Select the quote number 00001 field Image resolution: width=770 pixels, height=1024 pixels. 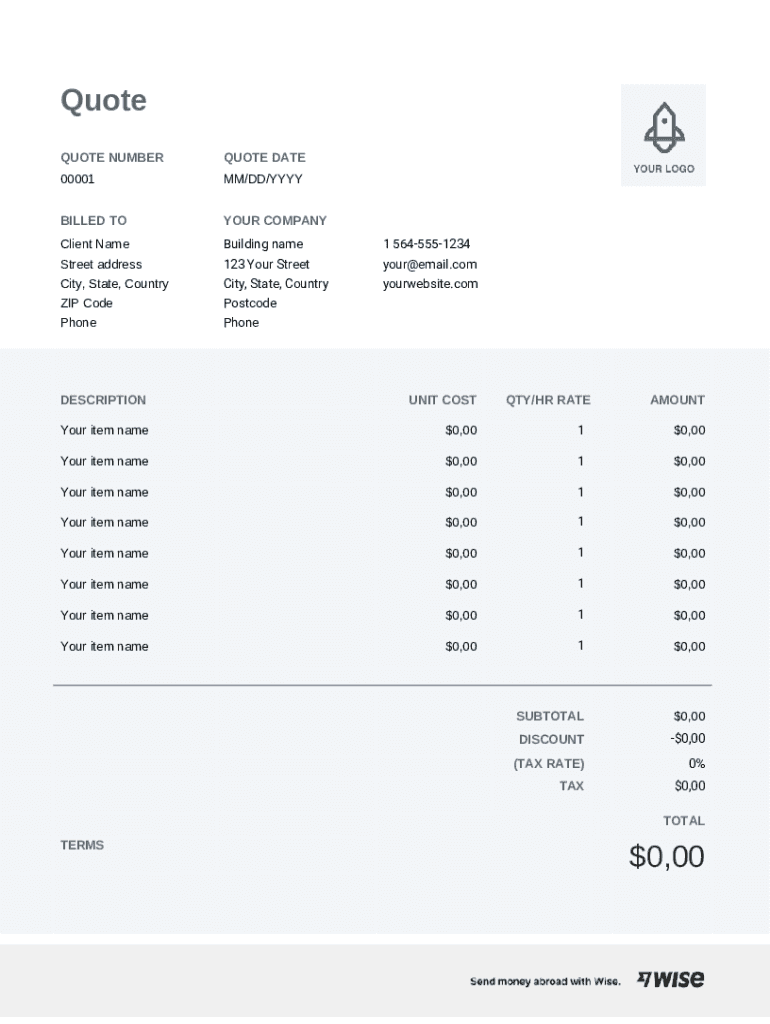coord(78,179)
